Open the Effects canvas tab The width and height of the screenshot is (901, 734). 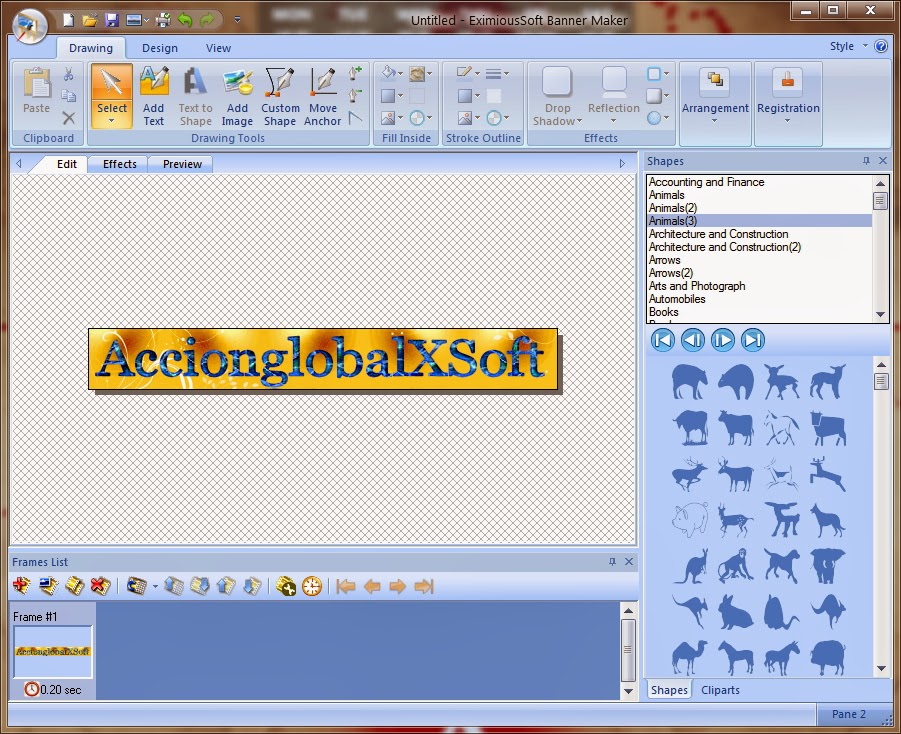tap(120, 164)
